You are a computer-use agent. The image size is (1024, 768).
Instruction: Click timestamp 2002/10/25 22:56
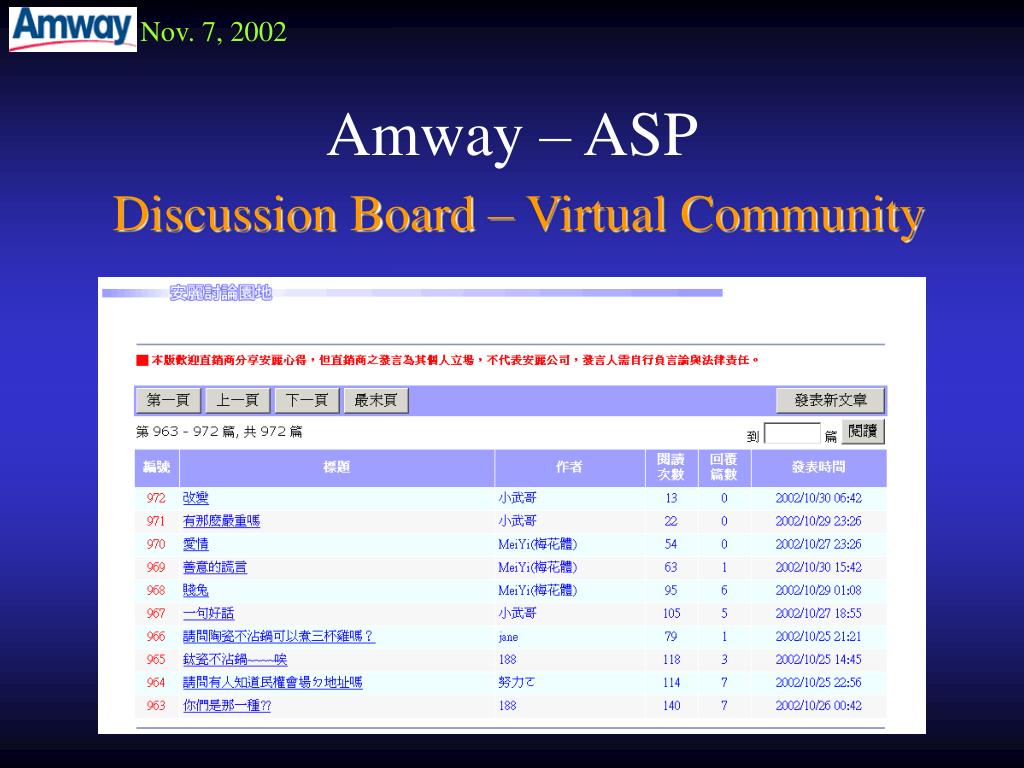tap(819, 682)
